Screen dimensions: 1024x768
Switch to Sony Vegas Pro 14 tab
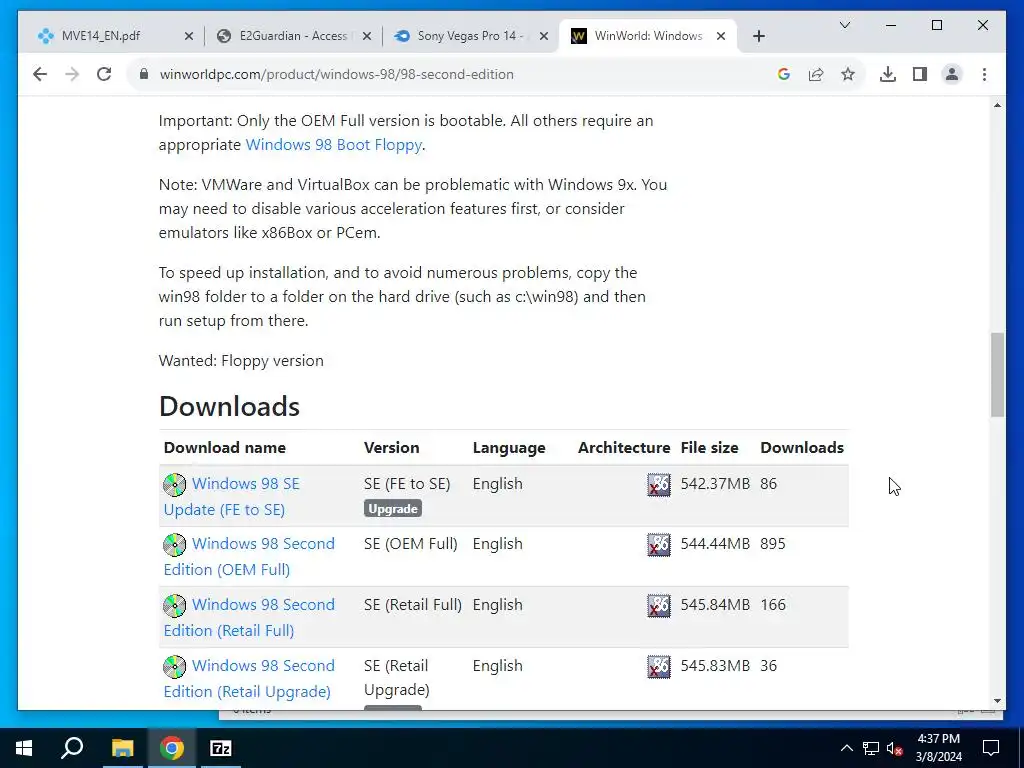click(x=470, y=36)
